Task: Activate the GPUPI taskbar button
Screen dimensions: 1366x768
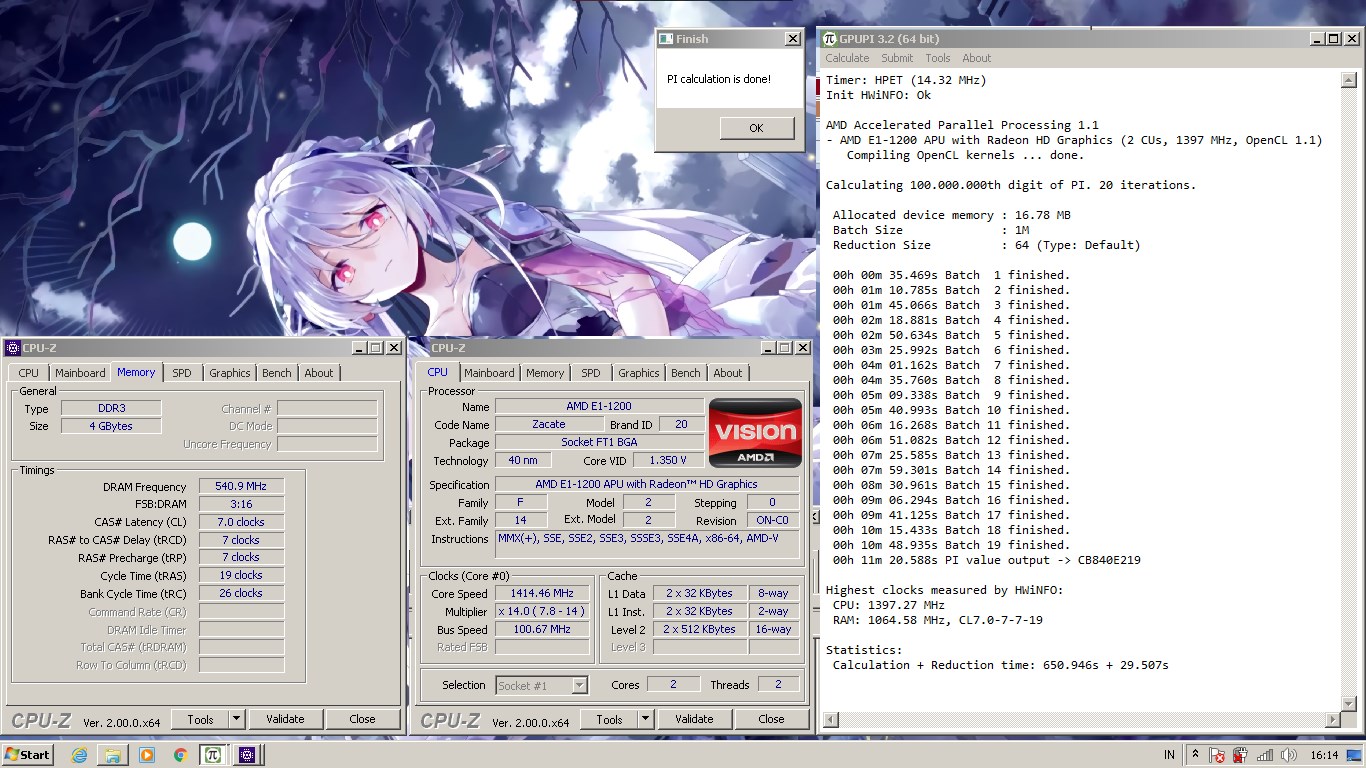Action: [x=213, y=755]
